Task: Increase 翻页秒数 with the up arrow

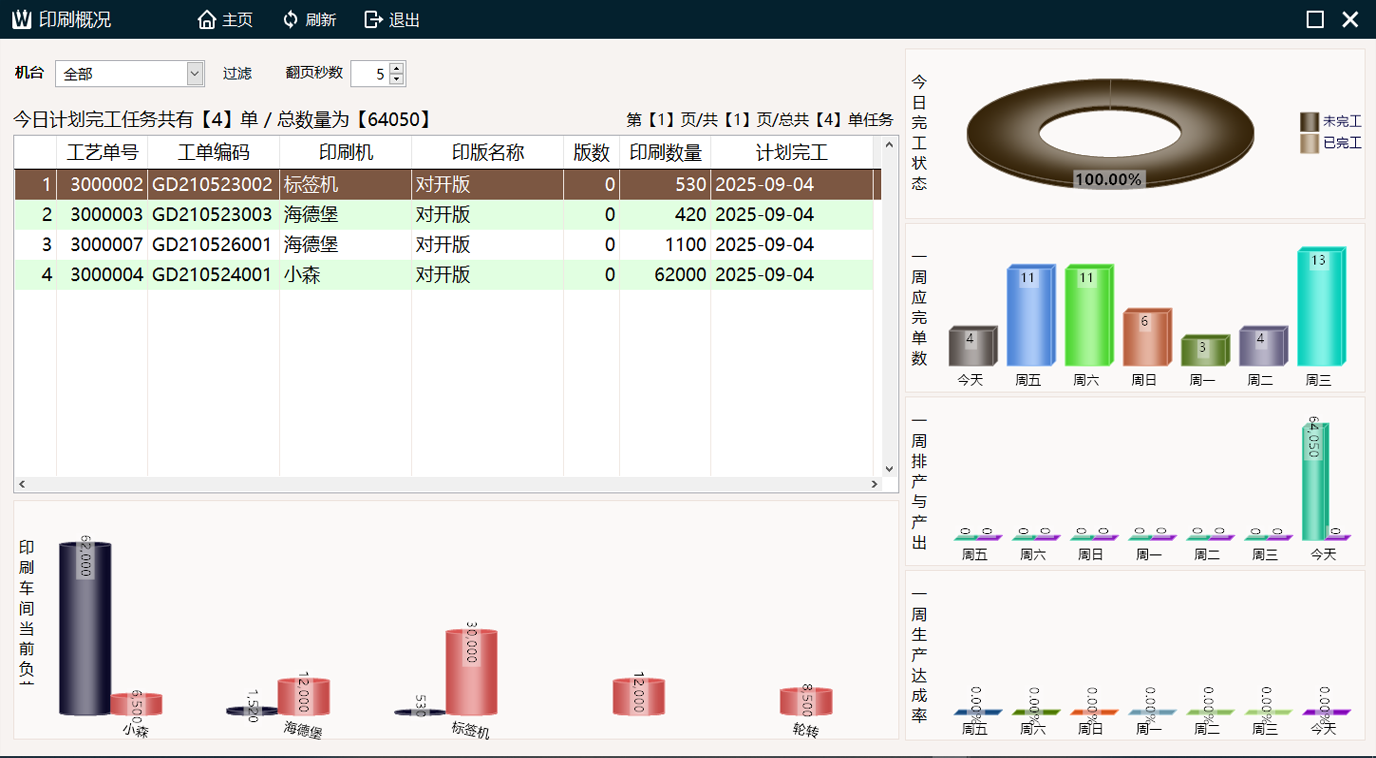Action: [x=397, y=68]
